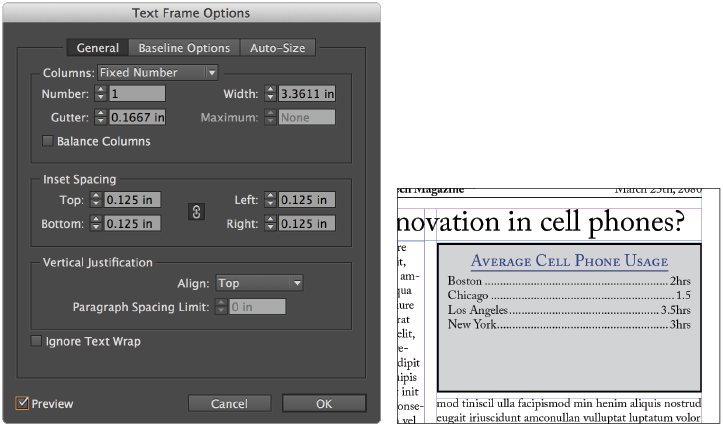Screen dimensions: 723x426
Task: Click the Top inset stepper arrows
Action: (97, 200)
